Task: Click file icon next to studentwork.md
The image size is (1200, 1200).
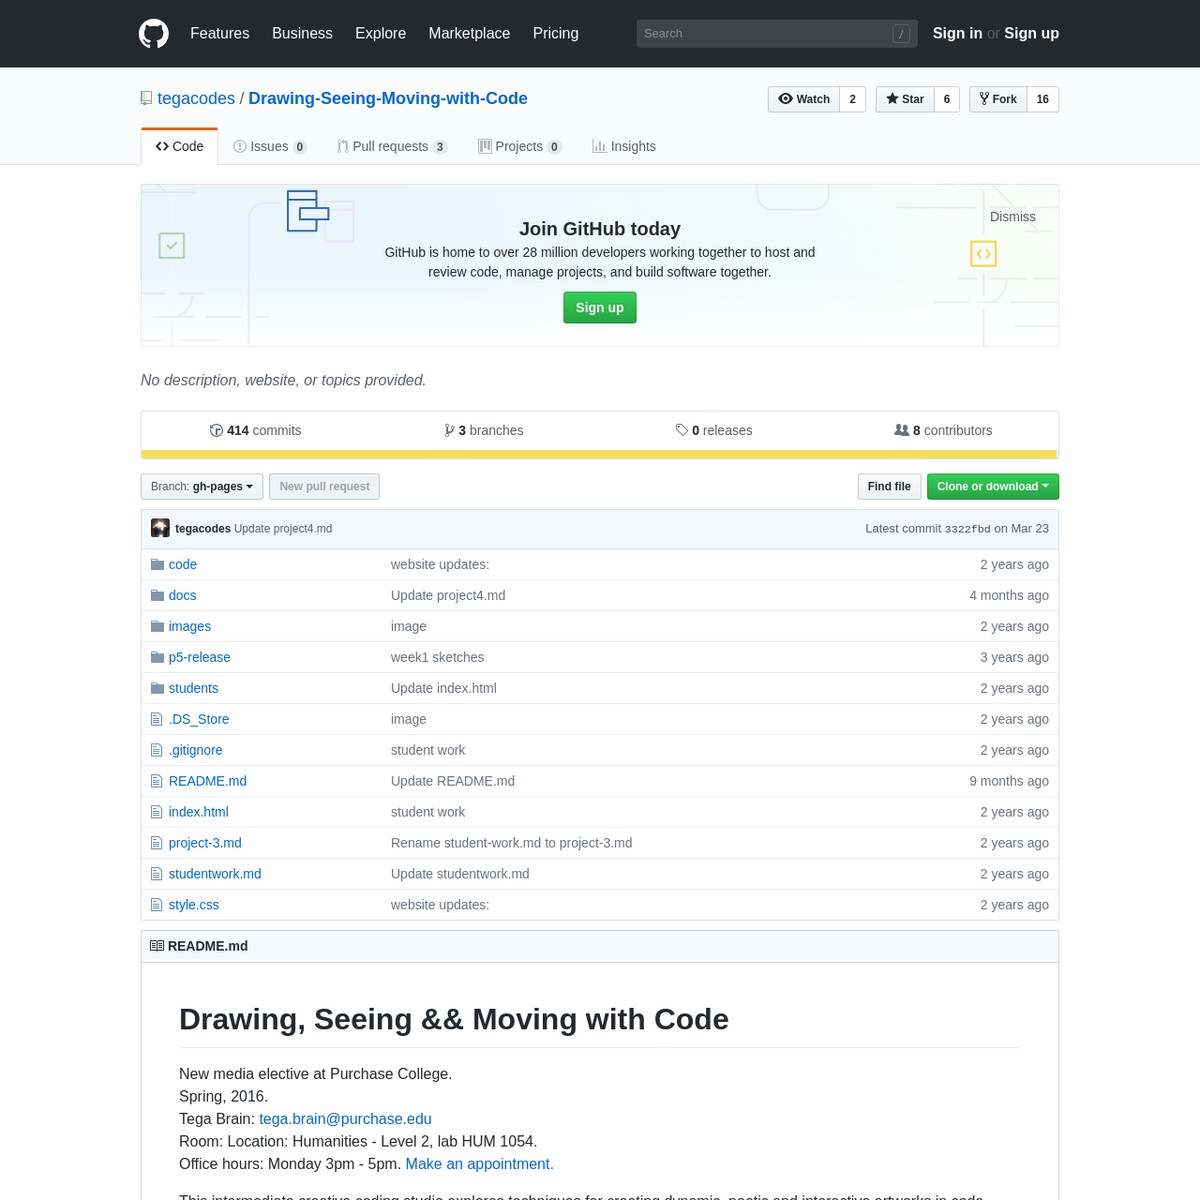Action: click(x=156, y=874)
